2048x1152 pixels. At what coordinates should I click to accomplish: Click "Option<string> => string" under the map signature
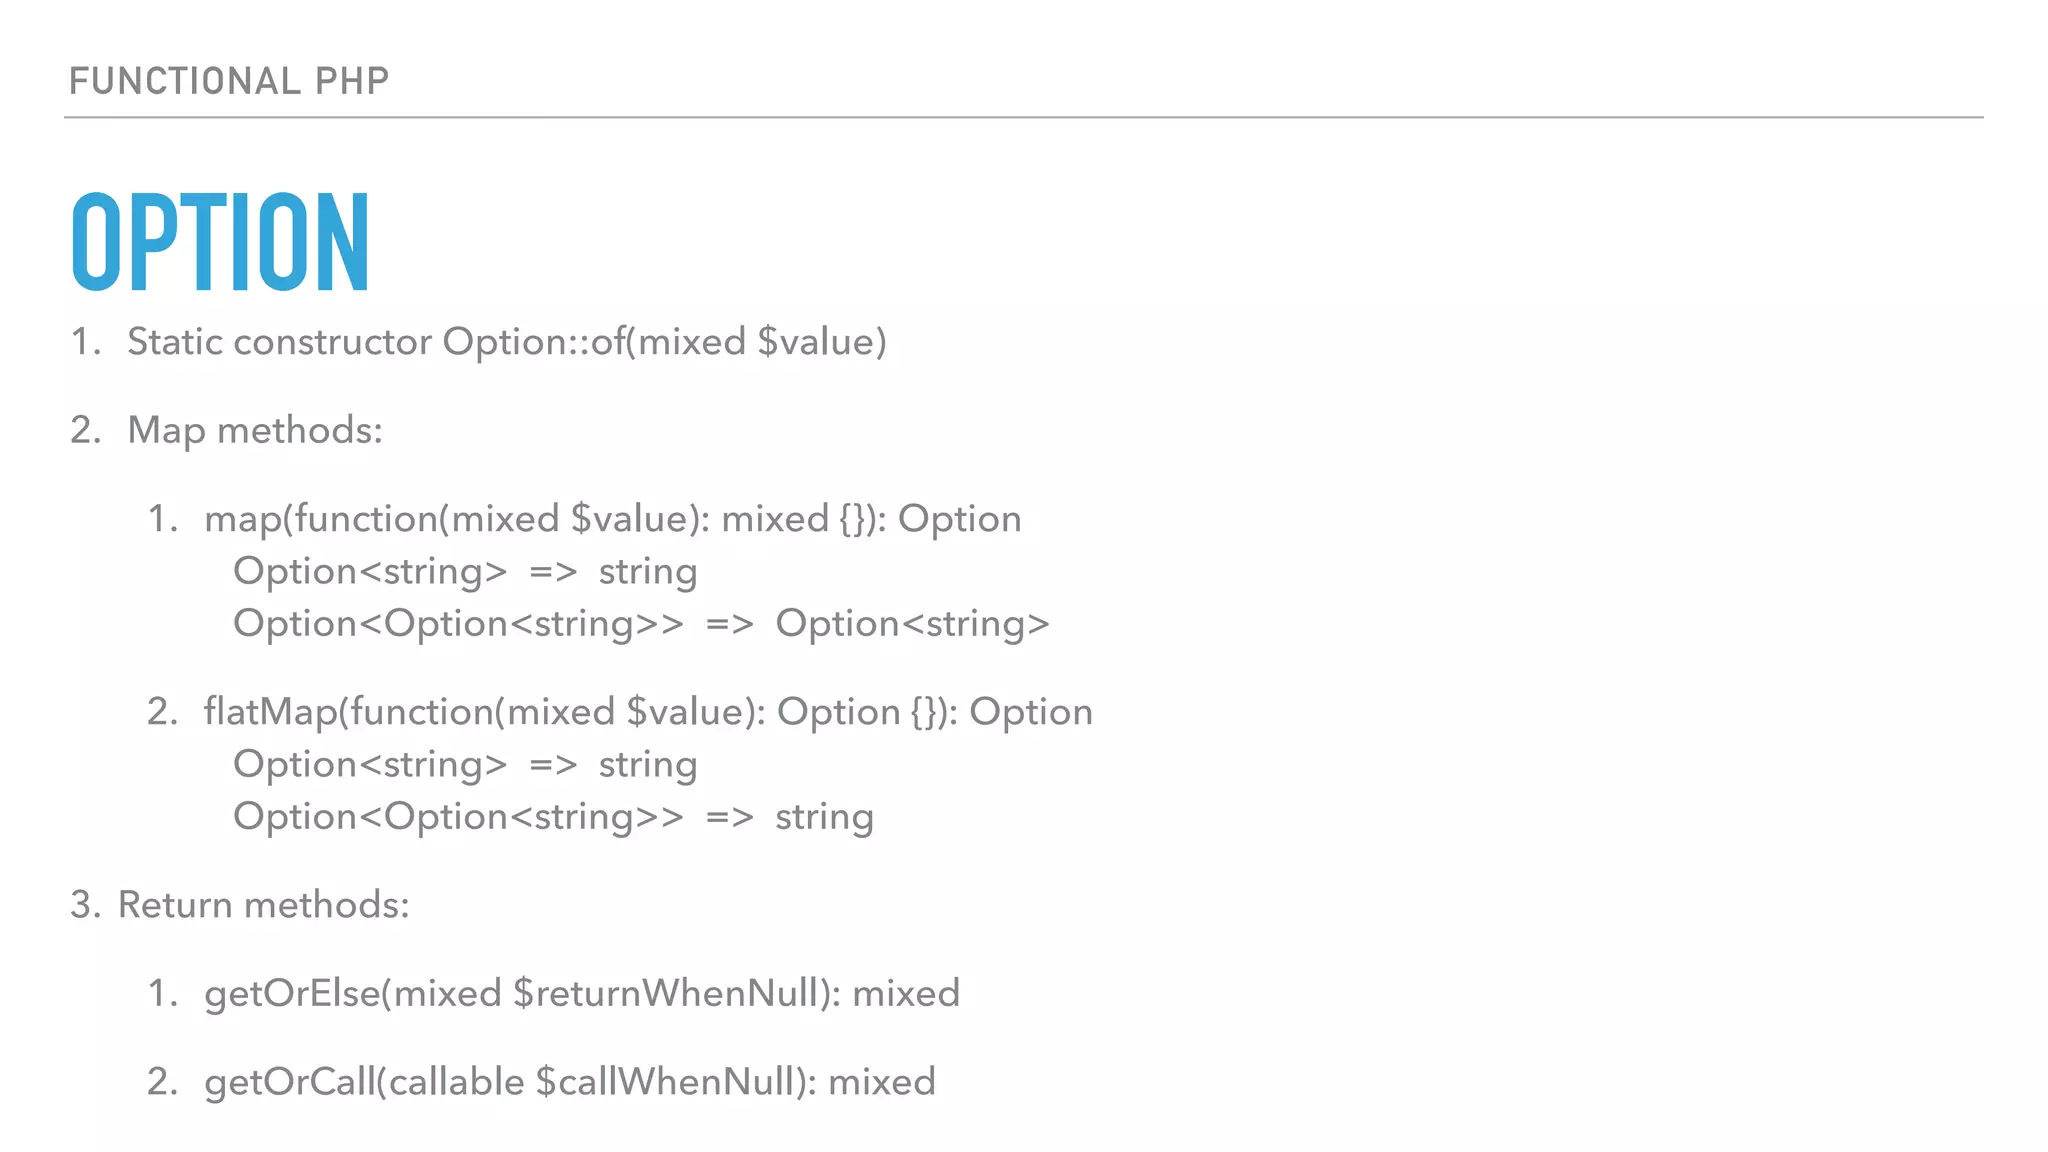[465, 572]
